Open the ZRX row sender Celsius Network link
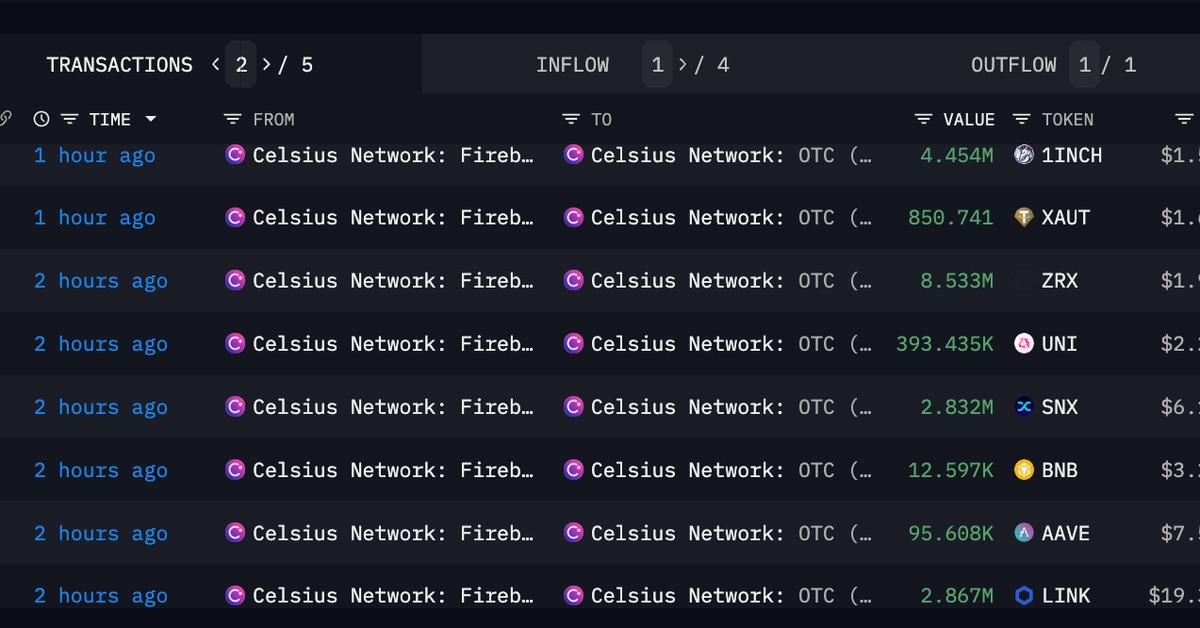 click(380, 280)
